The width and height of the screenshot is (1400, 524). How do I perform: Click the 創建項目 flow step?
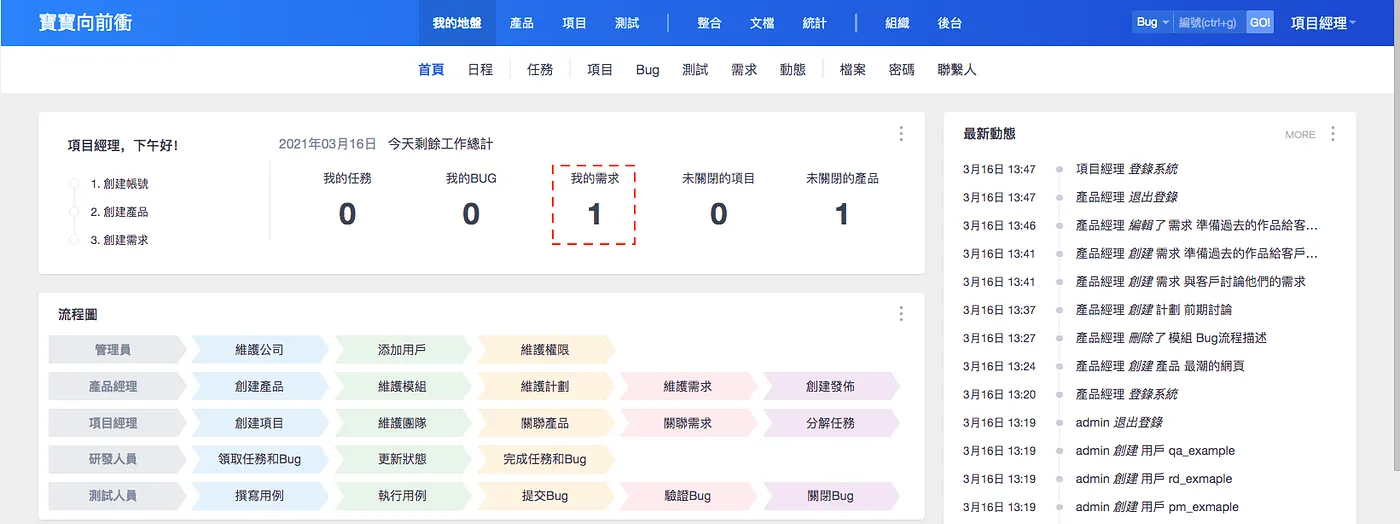259,423
